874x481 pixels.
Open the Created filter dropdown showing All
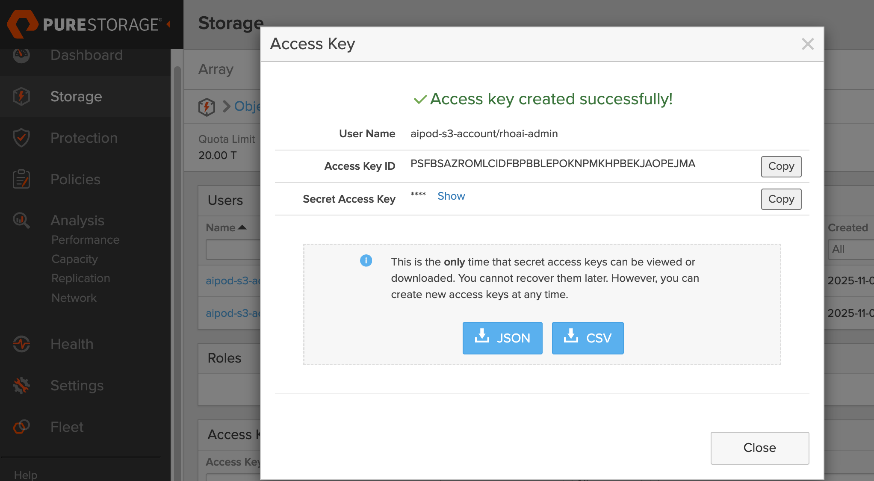(850, 249)
